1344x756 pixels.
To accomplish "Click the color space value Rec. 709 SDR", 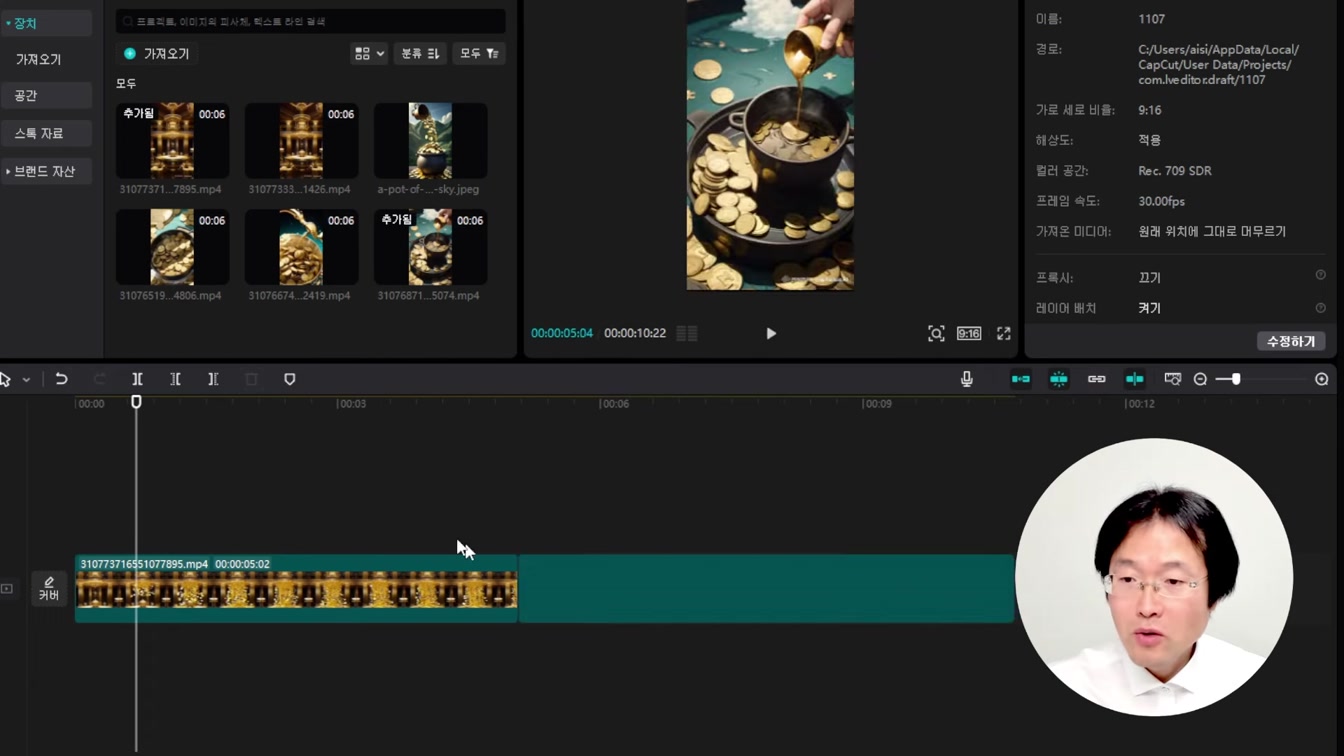I will 1174,171.
